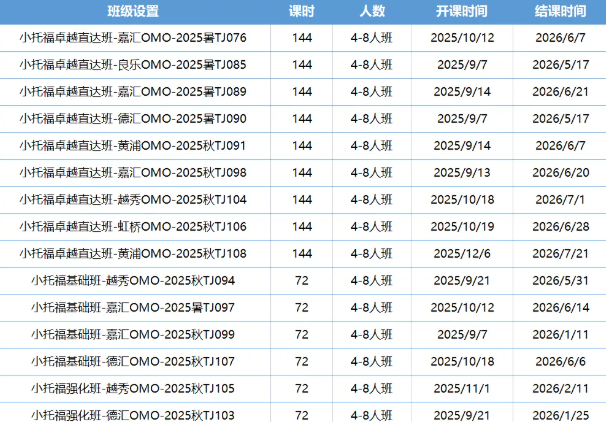
Task: Select class 小托福卓越直达班-嘉汇OMO-2025暑TJ076
Action: coord(133,37)
